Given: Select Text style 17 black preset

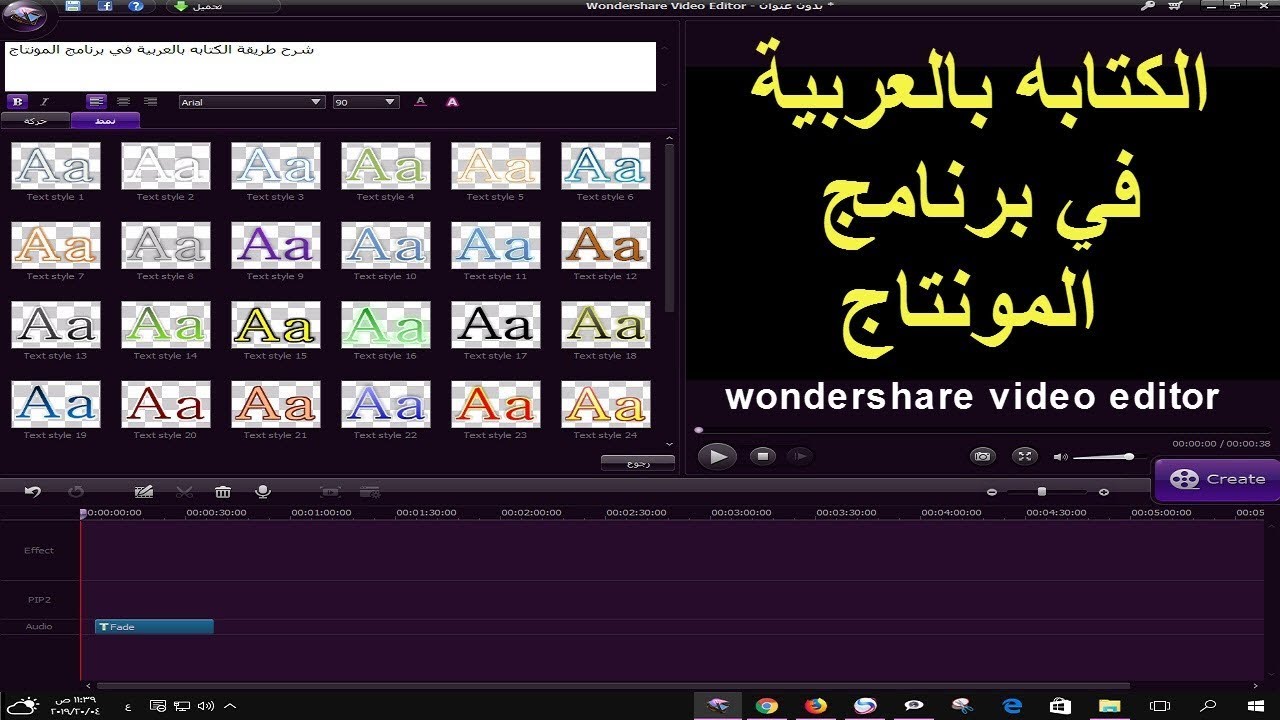Looking at the screenshot, I should coord(496,325).
